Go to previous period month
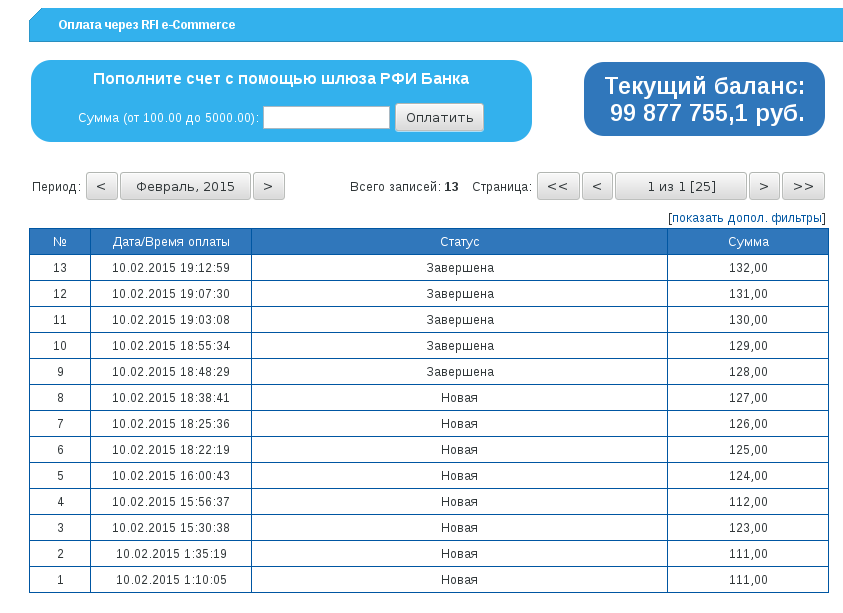The height and width of the screenshot is (613, 843). pyautogui.click(x=102, y=186)
